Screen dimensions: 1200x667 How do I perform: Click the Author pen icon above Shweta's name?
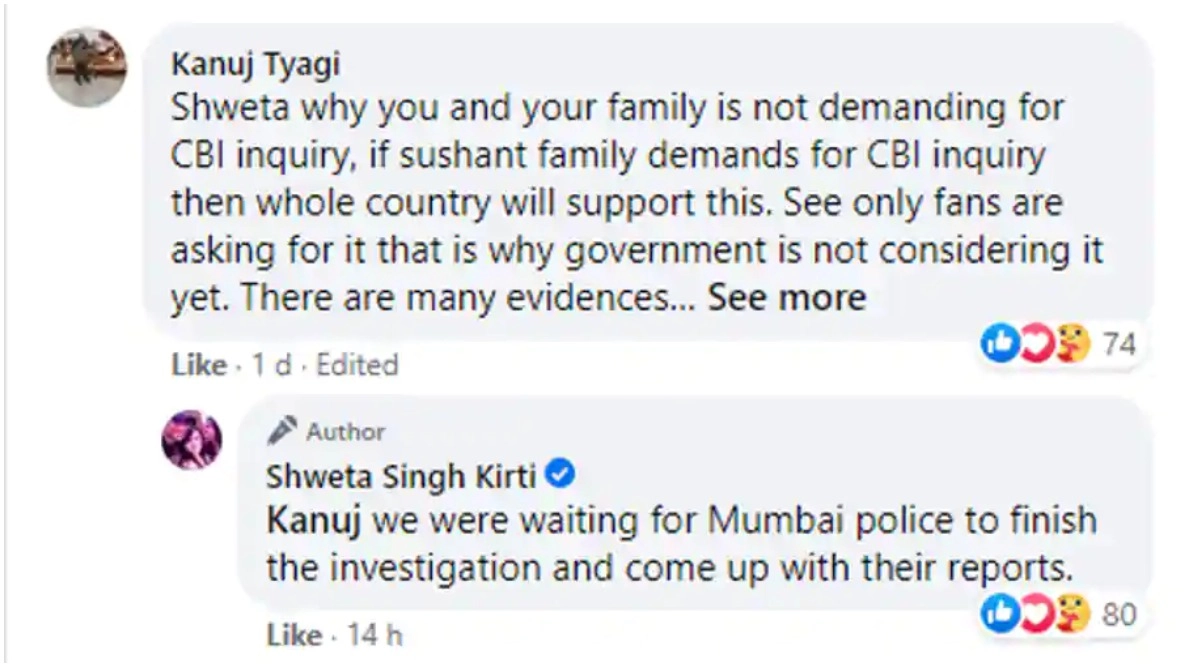(x=284, y=432)
